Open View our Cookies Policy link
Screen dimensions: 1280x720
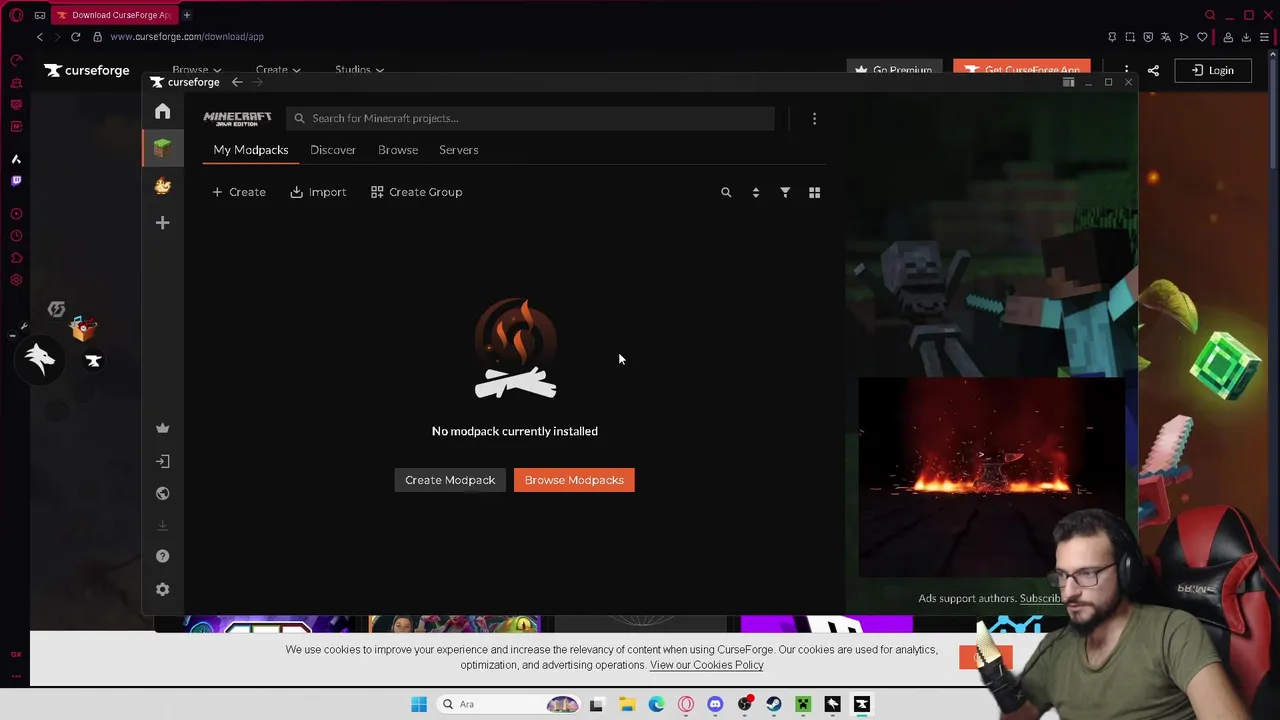pos(706,665)
